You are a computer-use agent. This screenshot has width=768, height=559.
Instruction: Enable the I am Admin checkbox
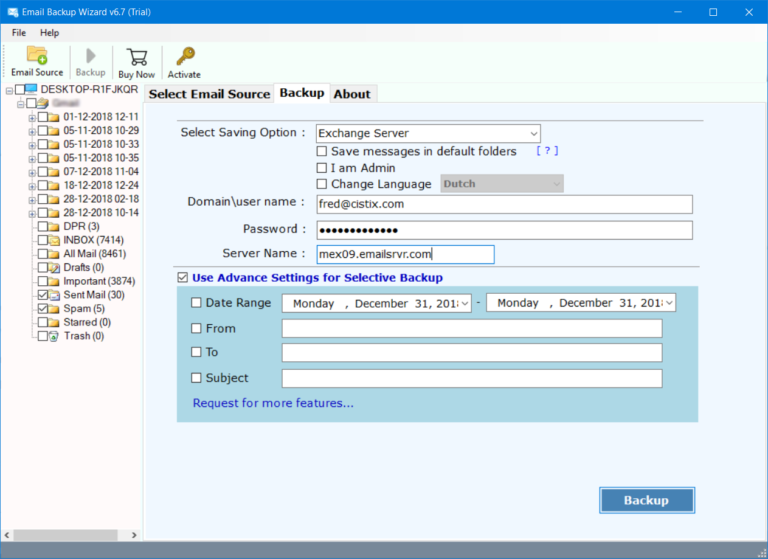click(x=322, y=168)
